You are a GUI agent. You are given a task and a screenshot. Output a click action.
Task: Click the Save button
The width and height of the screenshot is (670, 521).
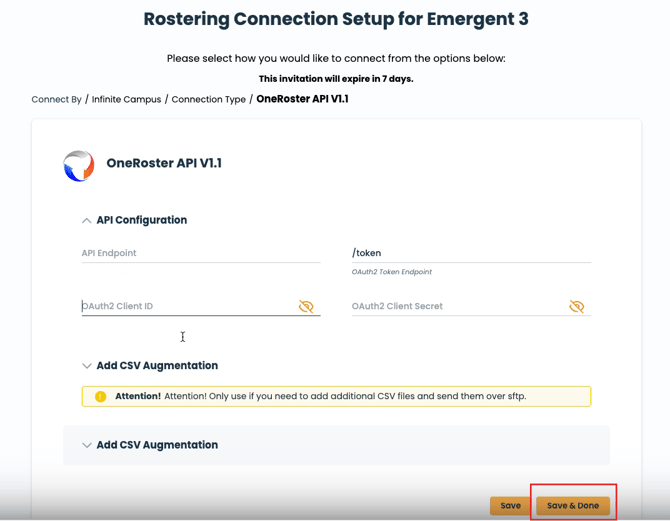[x=510, y=506]
